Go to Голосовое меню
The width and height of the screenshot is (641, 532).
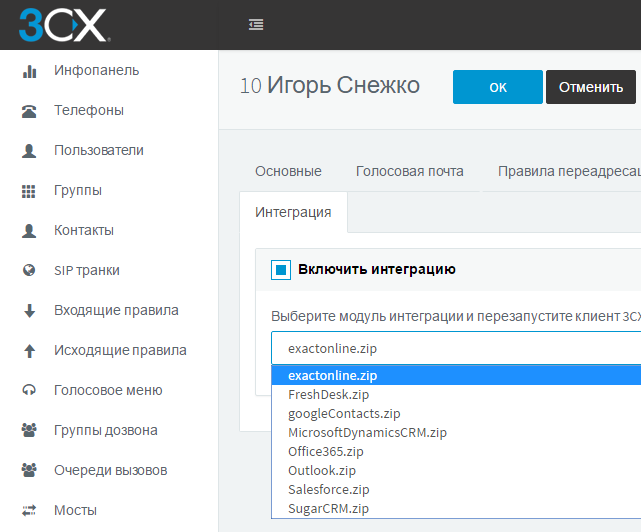pos(108,390)
